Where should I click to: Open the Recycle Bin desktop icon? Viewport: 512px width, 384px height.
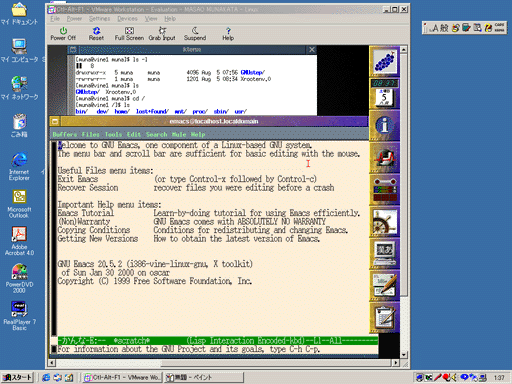(19, 126)
